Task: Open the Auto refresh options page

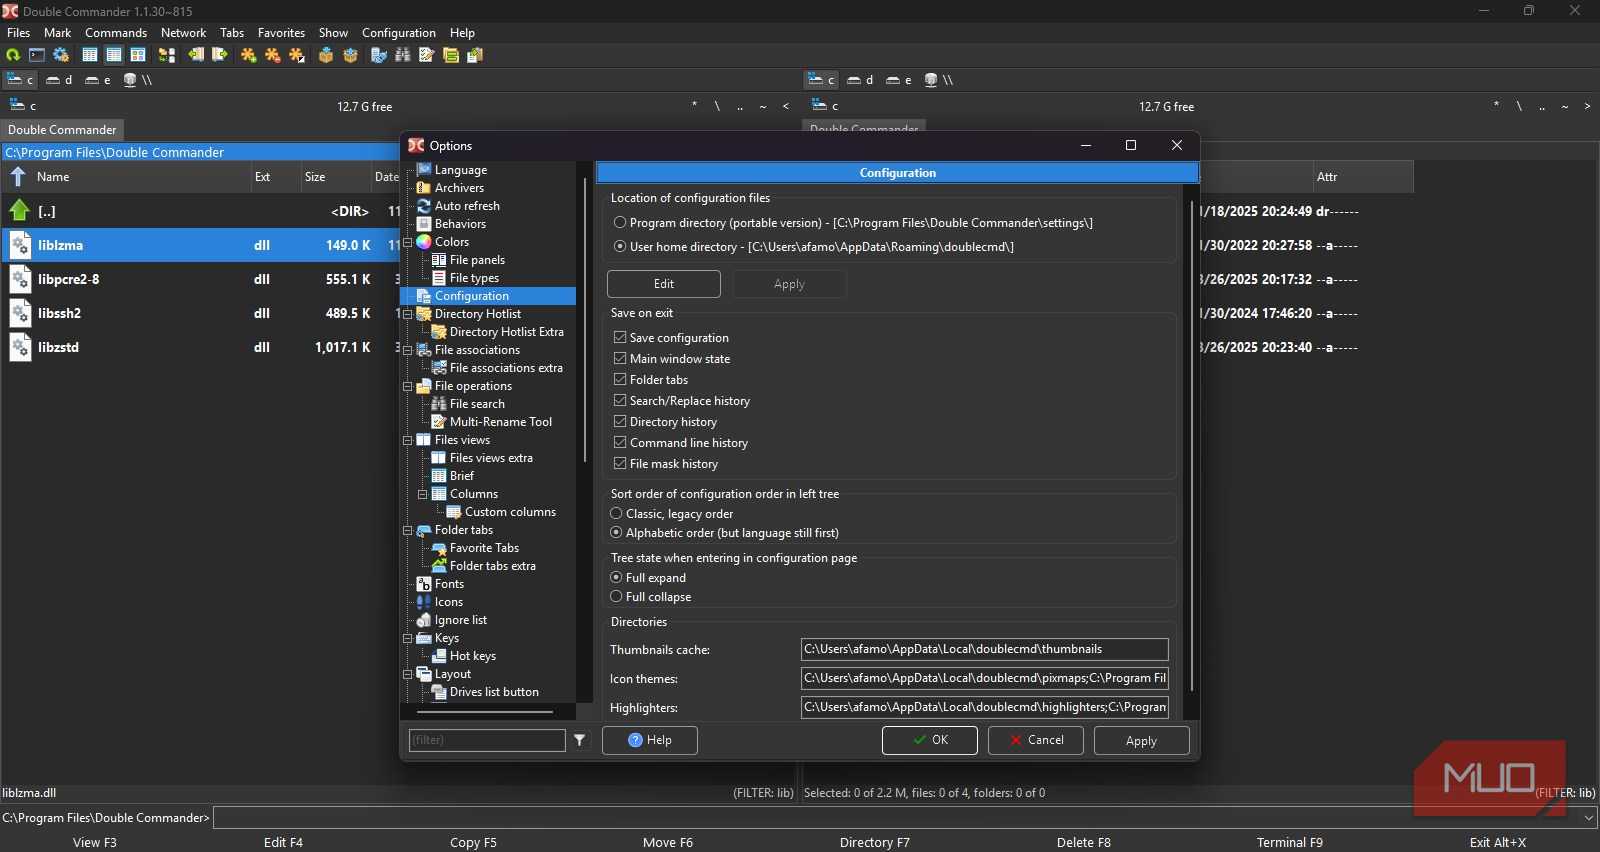Action: click(467, 206)
